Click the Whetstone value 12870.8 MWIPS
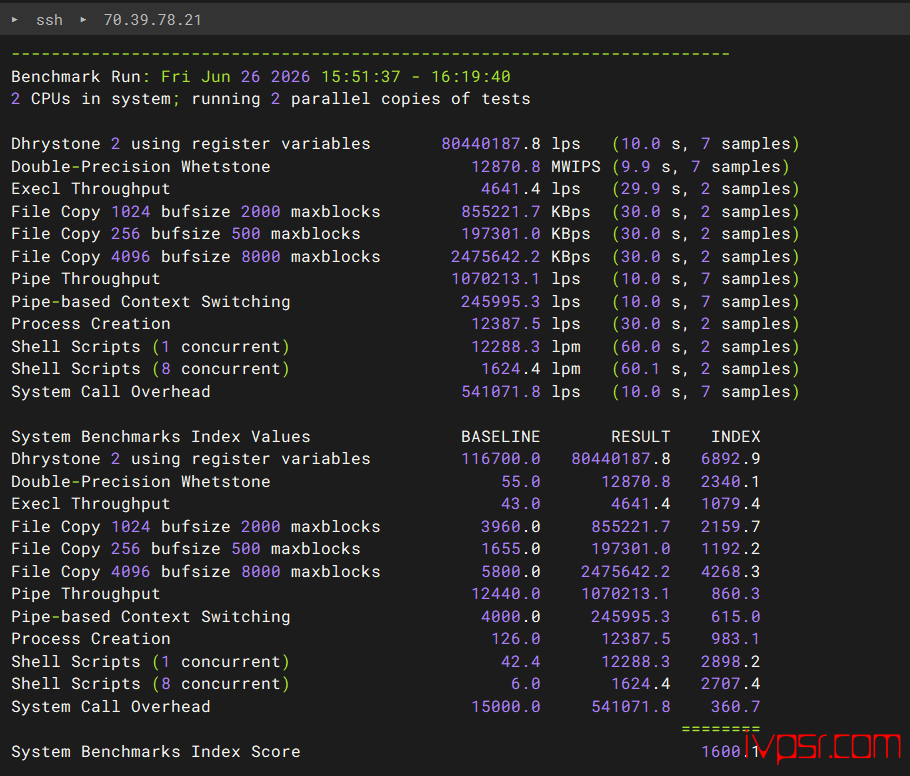Viewport: 910px width, 776px height. coord(536,167)
